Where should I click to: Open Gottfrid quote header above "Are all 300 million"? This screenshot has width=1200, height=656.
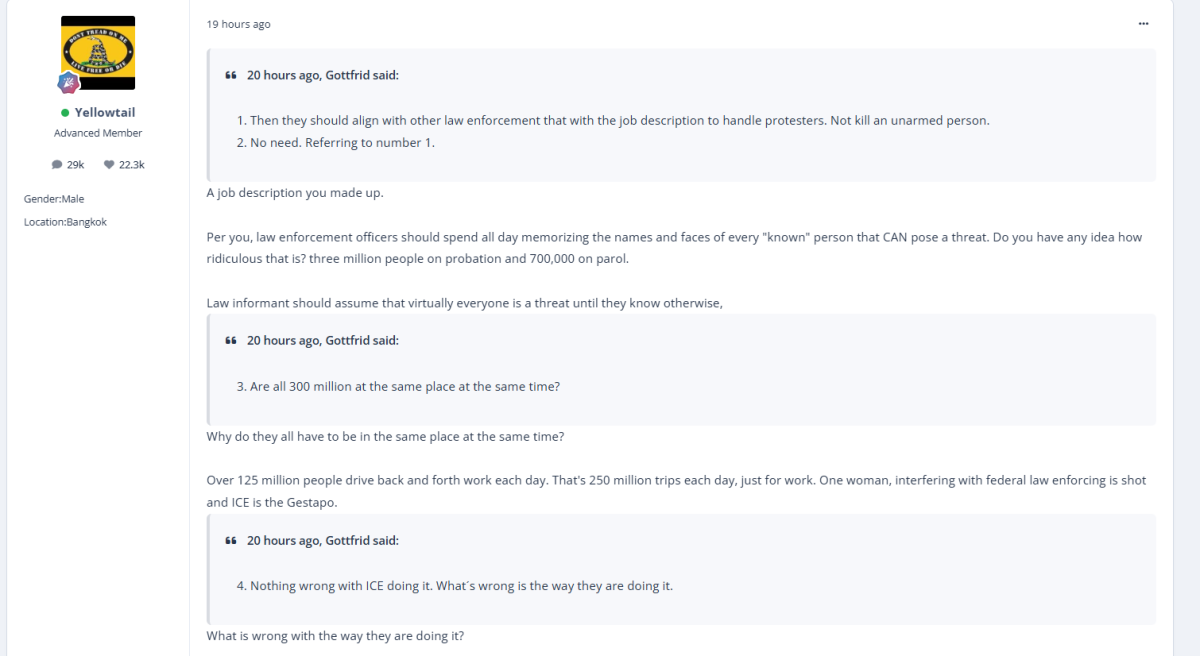tap(322, 340)
